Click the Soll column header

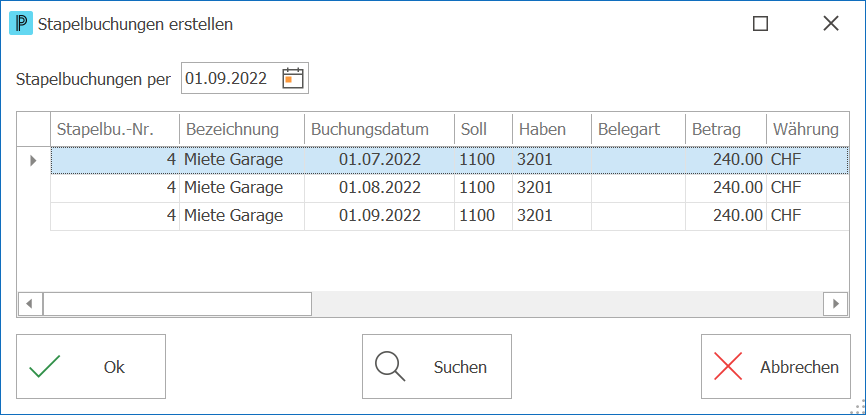click(484, 129)
